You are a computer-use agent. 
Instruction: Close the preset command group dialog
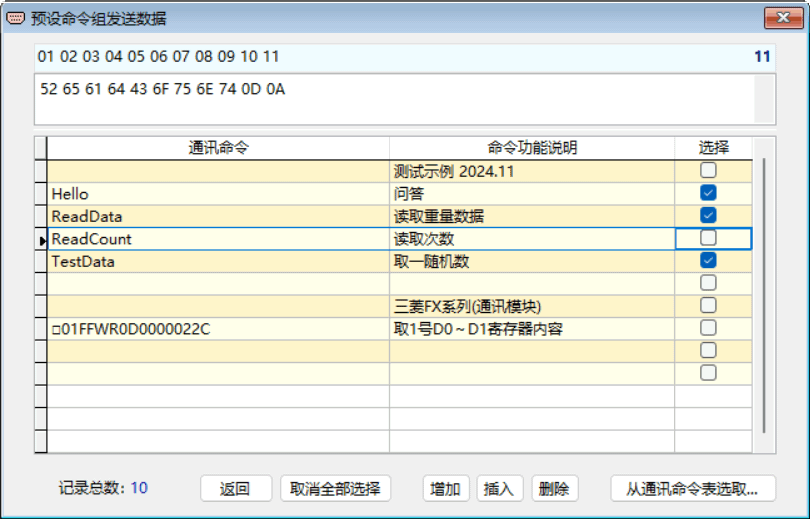coord(783,18)
